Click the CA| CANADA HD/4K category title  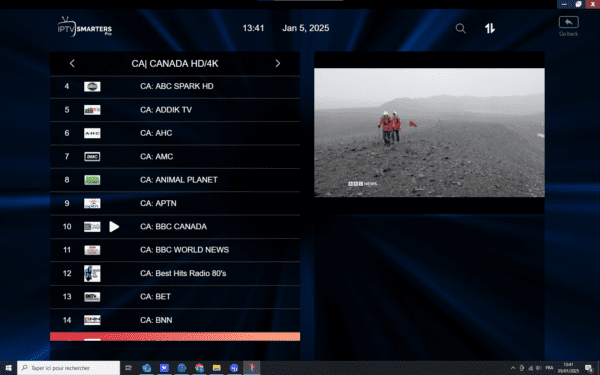click(175, 64)
